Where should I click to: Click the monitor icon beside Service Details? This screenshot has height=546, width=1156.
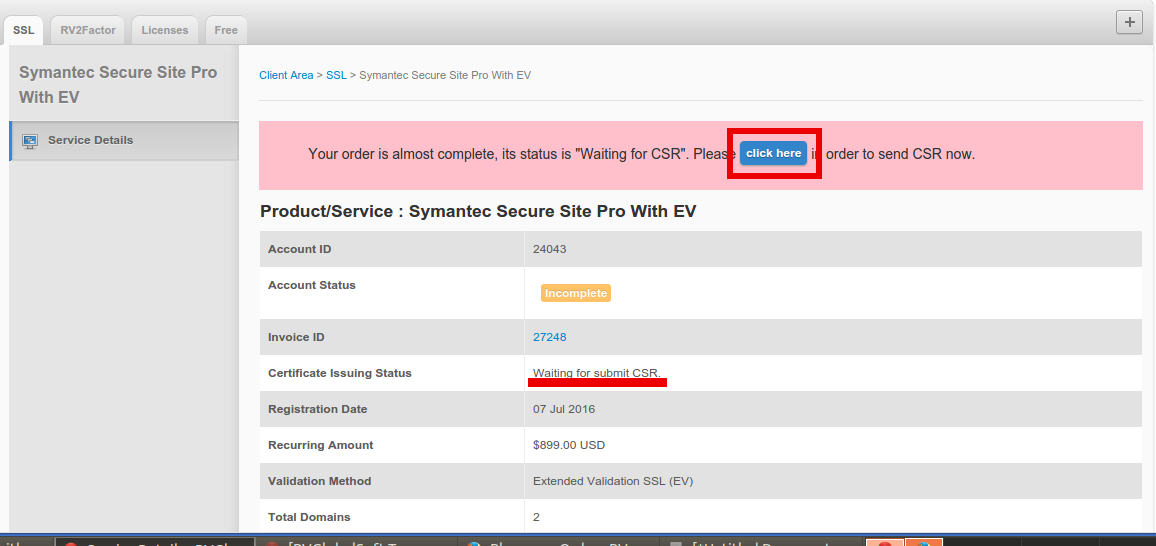point(30,141)
